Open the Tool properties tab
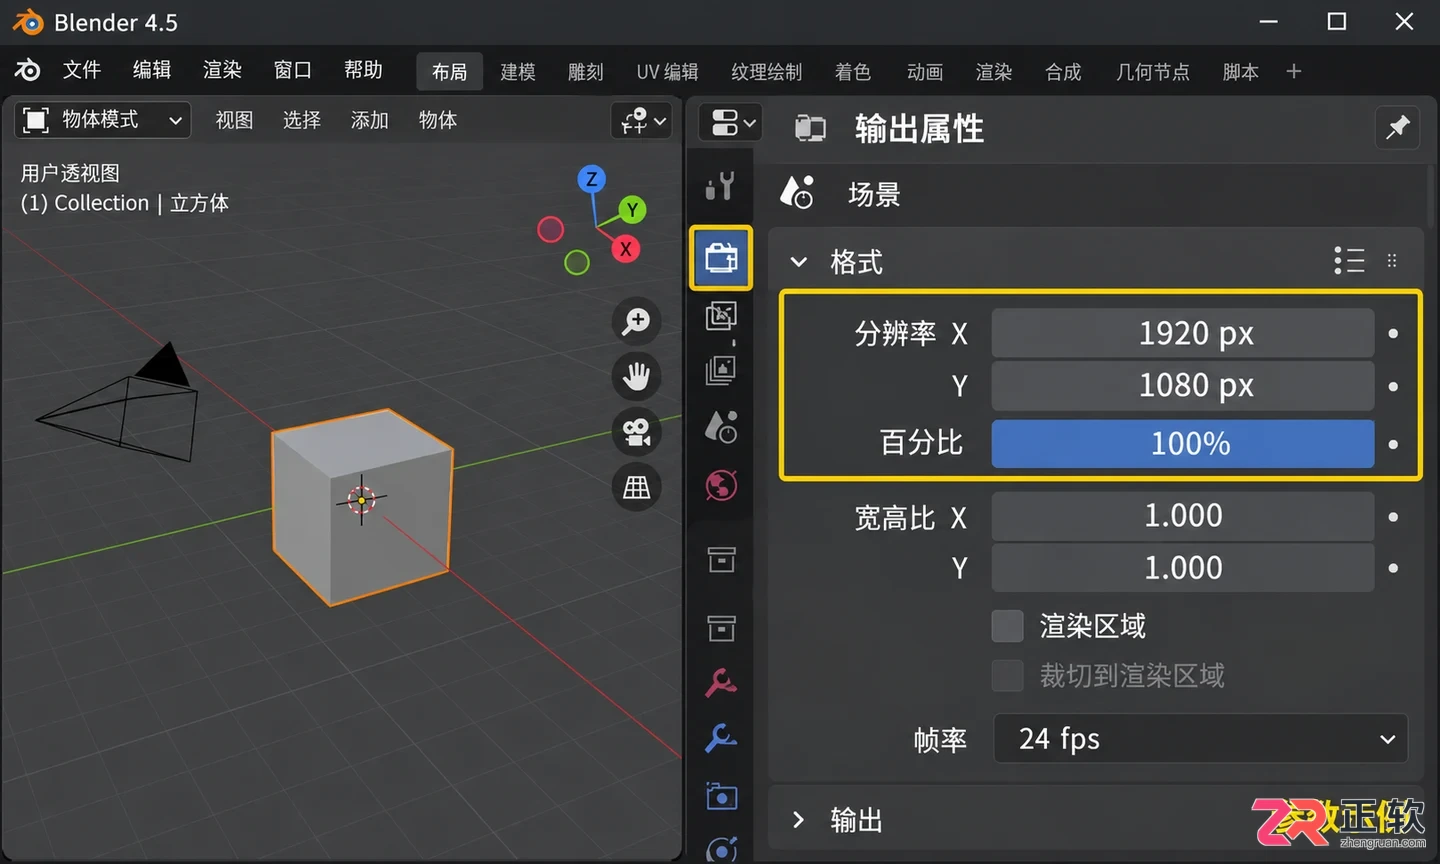The height and width of the screenshot is (864, 1440). 721,186
